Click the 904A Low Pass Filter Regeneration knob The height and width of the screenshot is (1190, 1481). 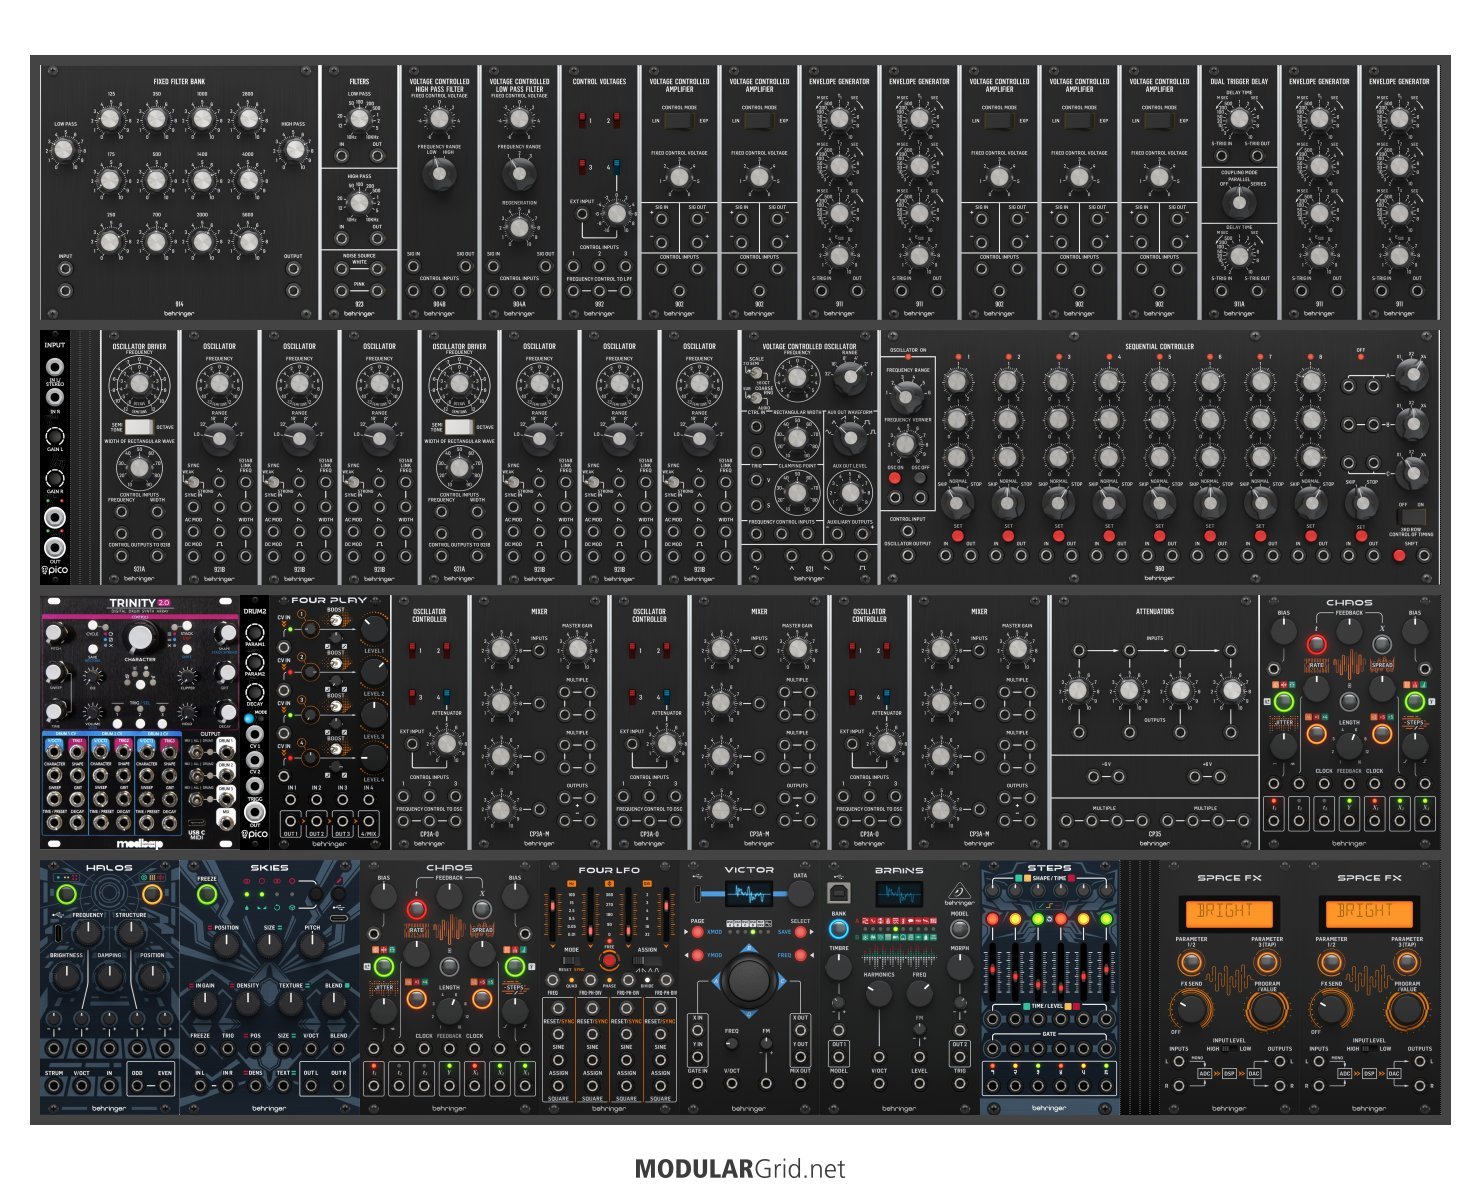pos(519,227)
